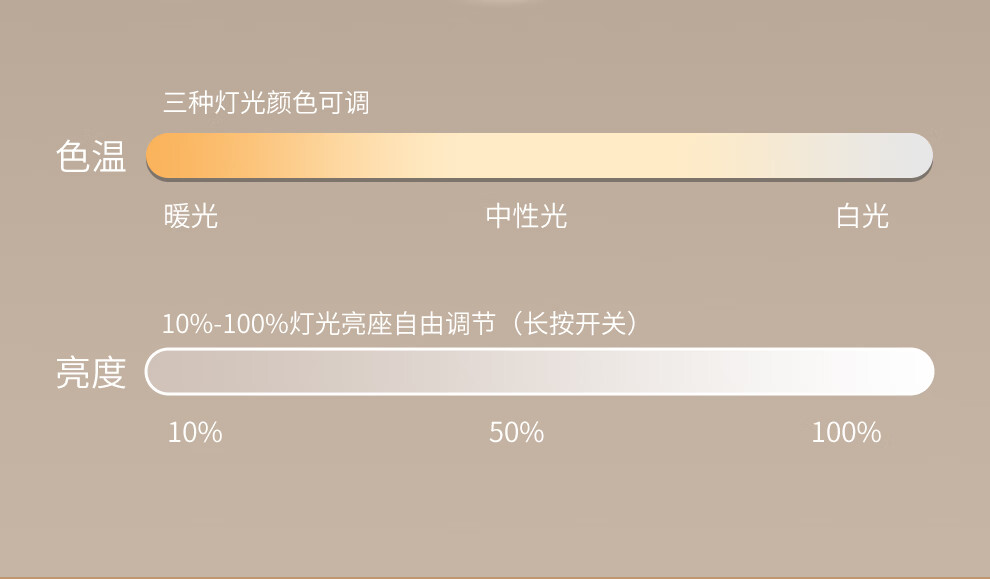Viewport: 990px width, 579px height.
Task: Click the 亮度 heading text
Action: pyautogui.click(x=91, y=373)
